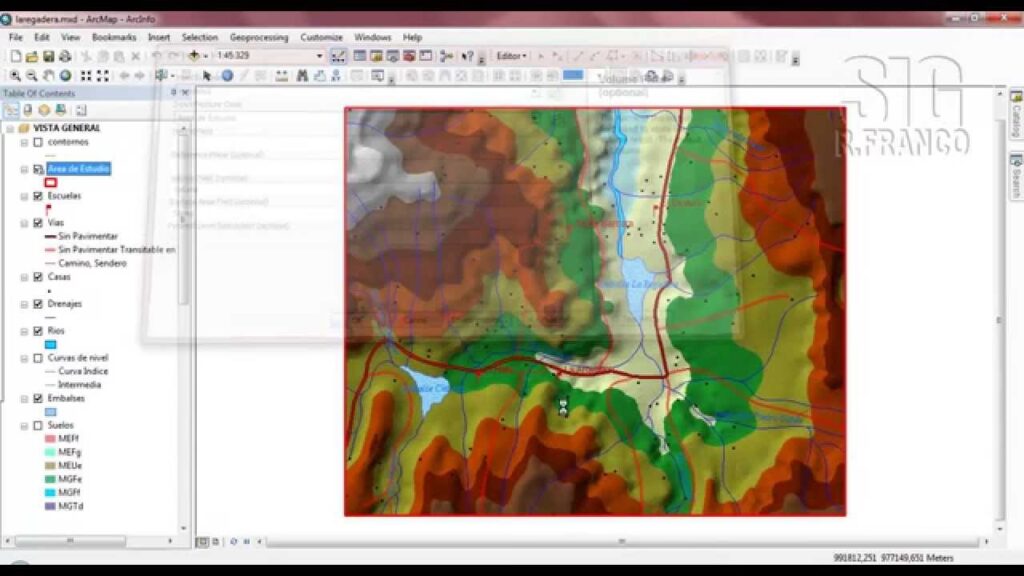Activate the Identify tool
The image size is (1024, 576).
pos(227,75)
